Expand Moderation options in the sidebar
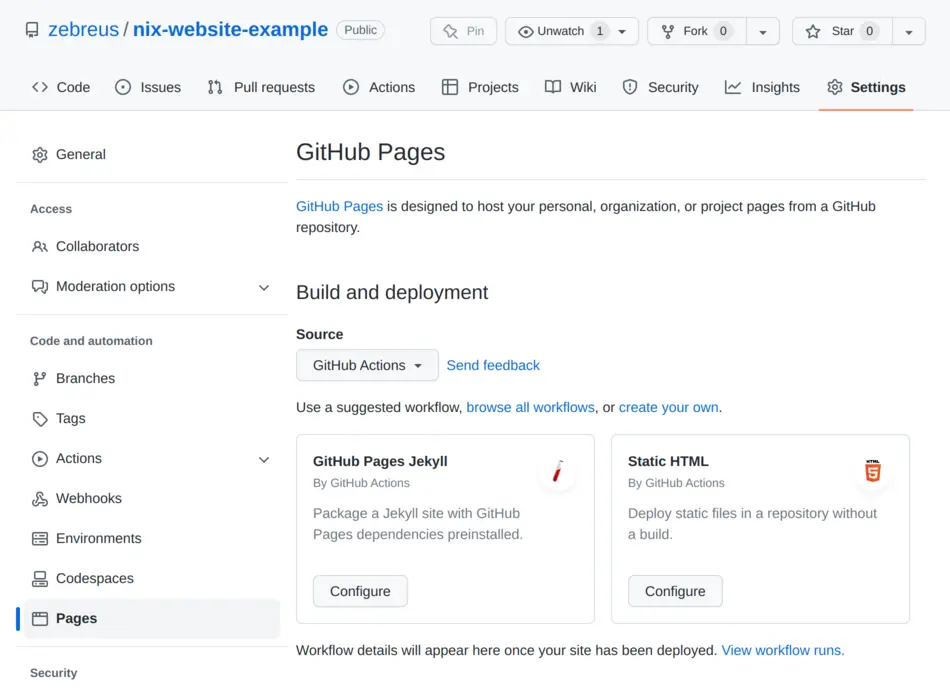 click(x=264, y=287)
